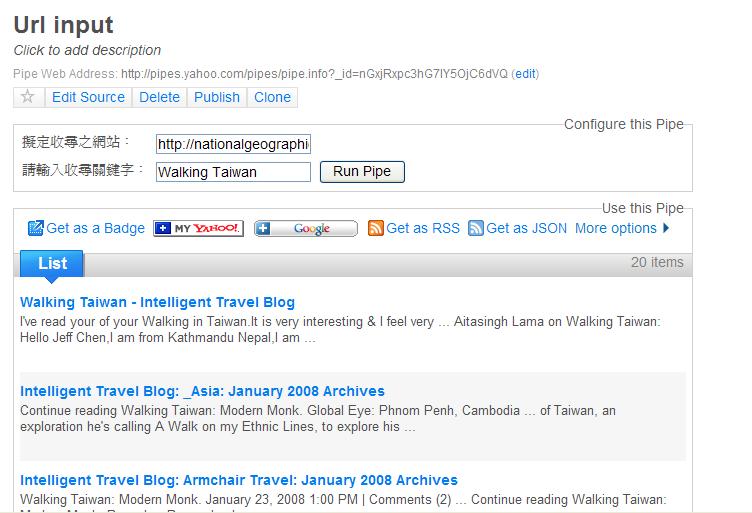752x513 pixels.
Task: Add pipe to My Yahoo button
Action: tap(198, 228)
